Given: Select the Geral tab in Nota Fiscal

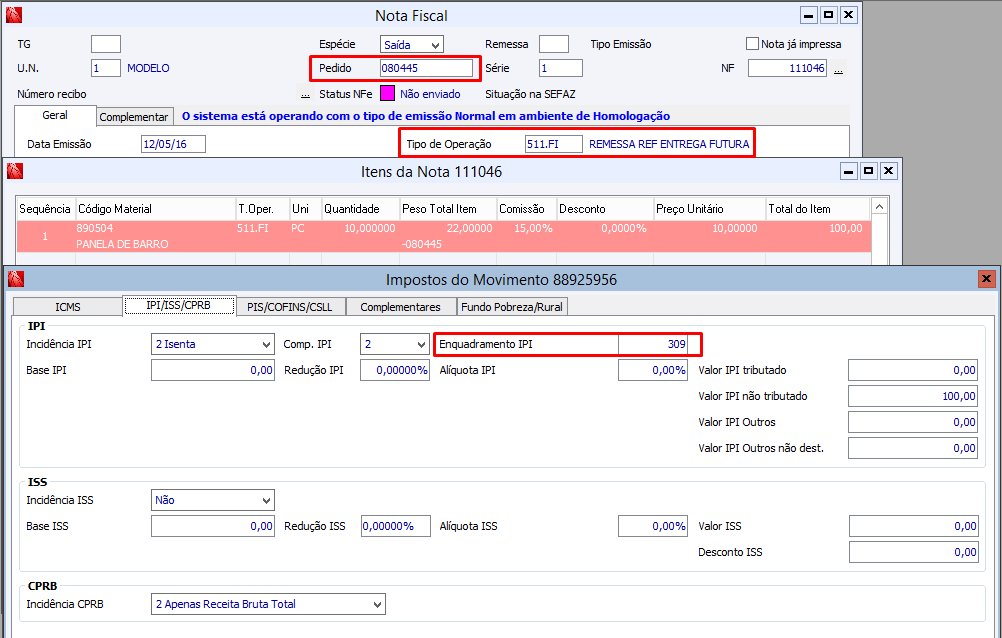Looking at the screenshot, I should [x=55, y=115].
